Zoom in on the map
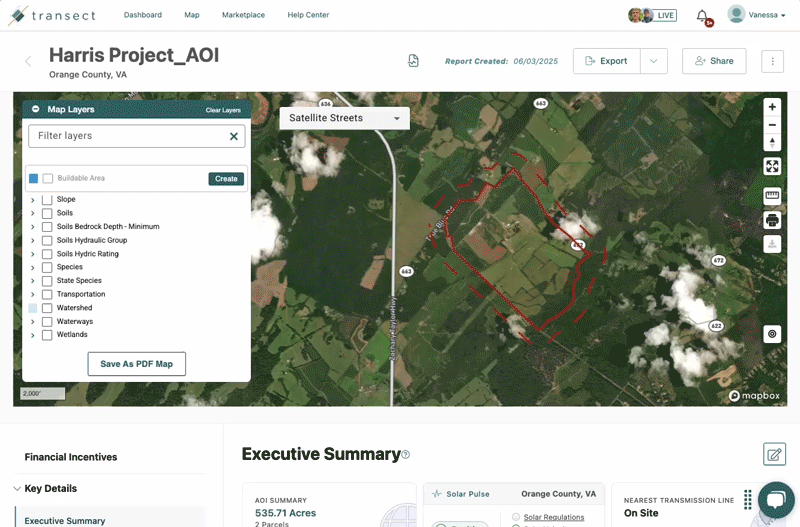800x527 pixels. coord(772,107)
